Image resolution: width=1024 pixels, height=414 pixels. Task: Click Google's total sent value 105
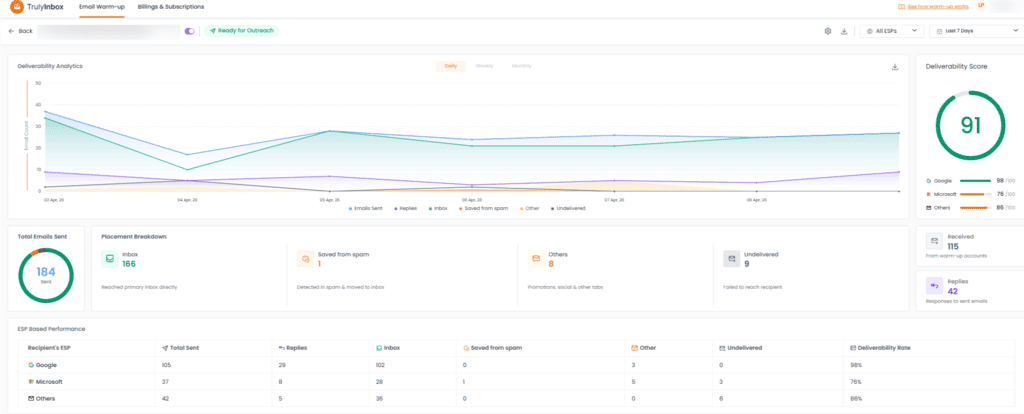166,365
